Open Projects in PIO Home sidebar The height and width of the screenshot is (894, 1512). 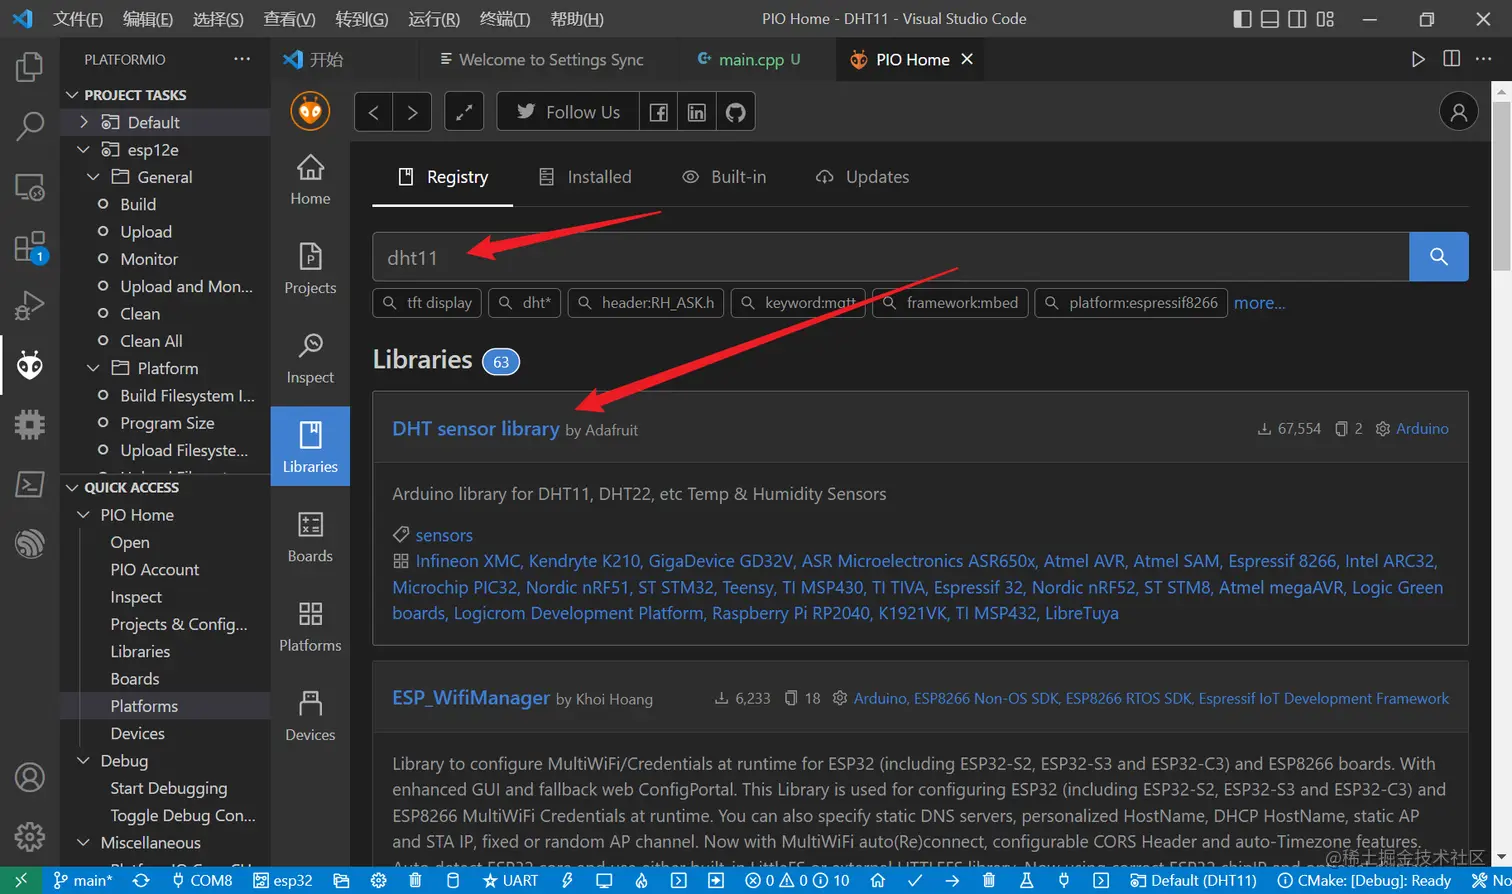click(x=310, y=269)
